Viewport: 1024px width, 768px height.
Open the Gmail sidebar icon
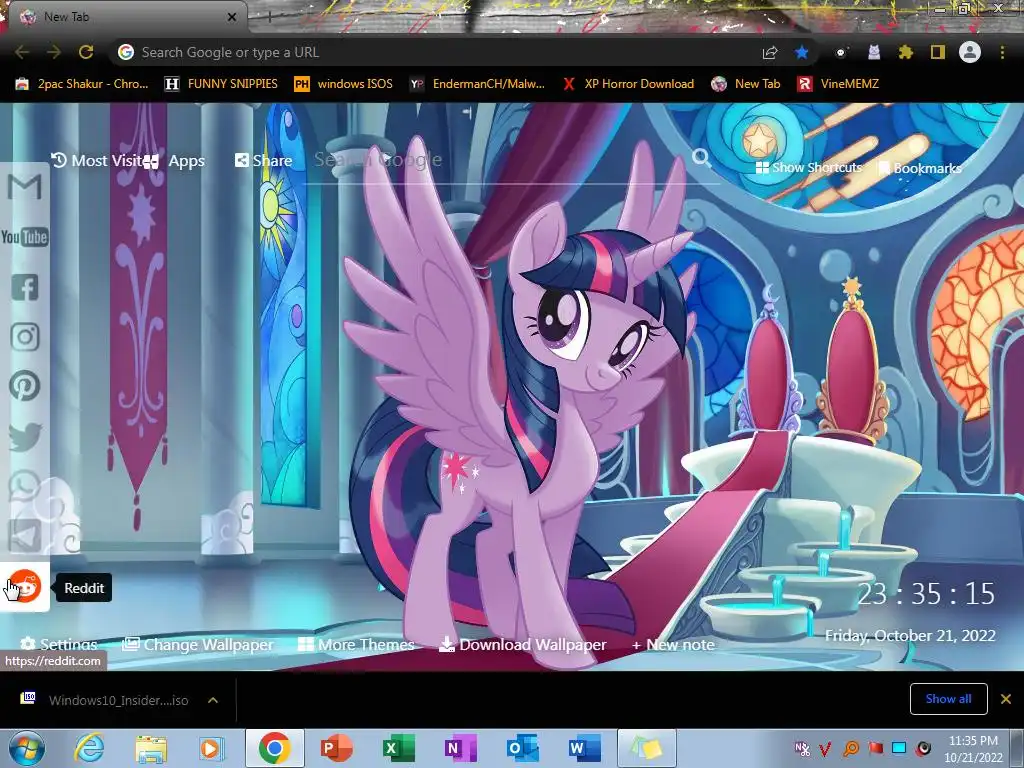(25, 187)
